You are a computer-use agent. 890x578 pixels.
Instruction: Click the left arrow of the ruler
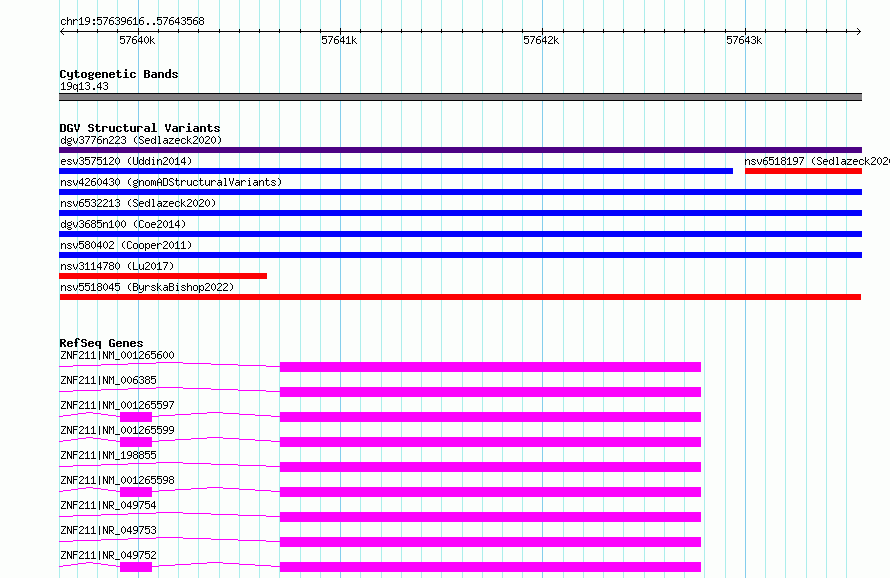[x=62, y=32]
